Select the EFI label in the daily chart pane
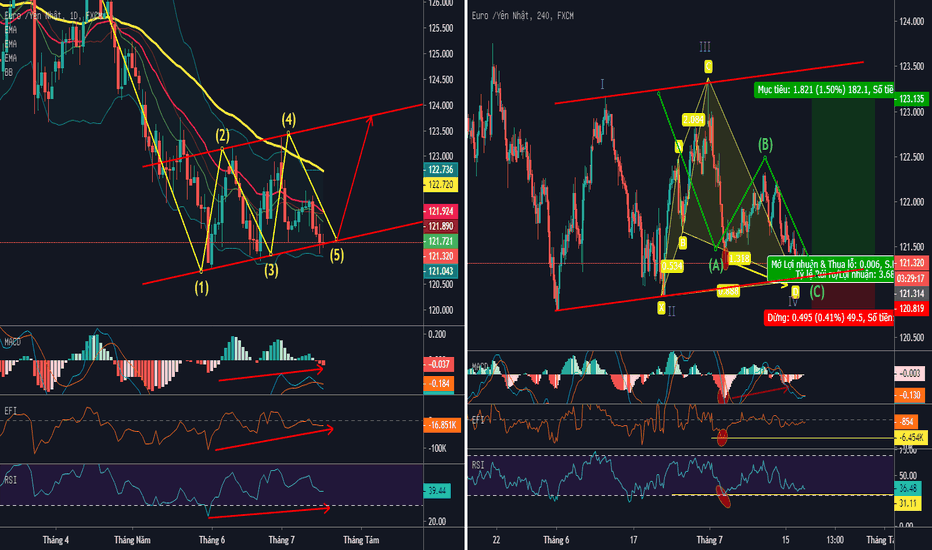 click(10, 411)
